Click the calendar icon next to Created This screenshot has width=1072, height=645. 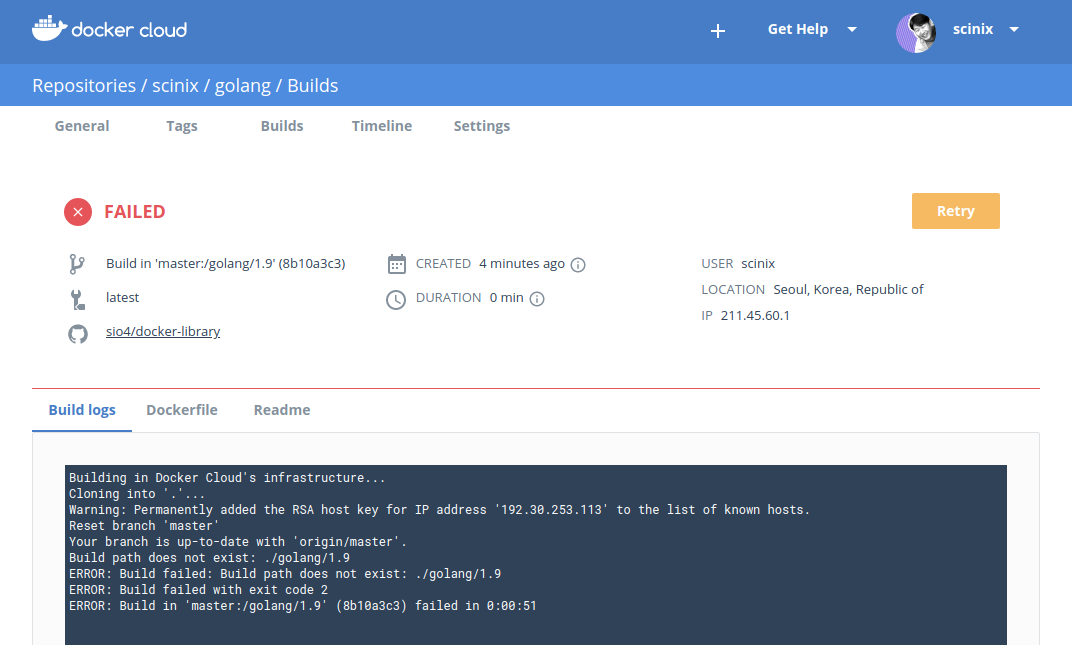[x=397, y=264]
